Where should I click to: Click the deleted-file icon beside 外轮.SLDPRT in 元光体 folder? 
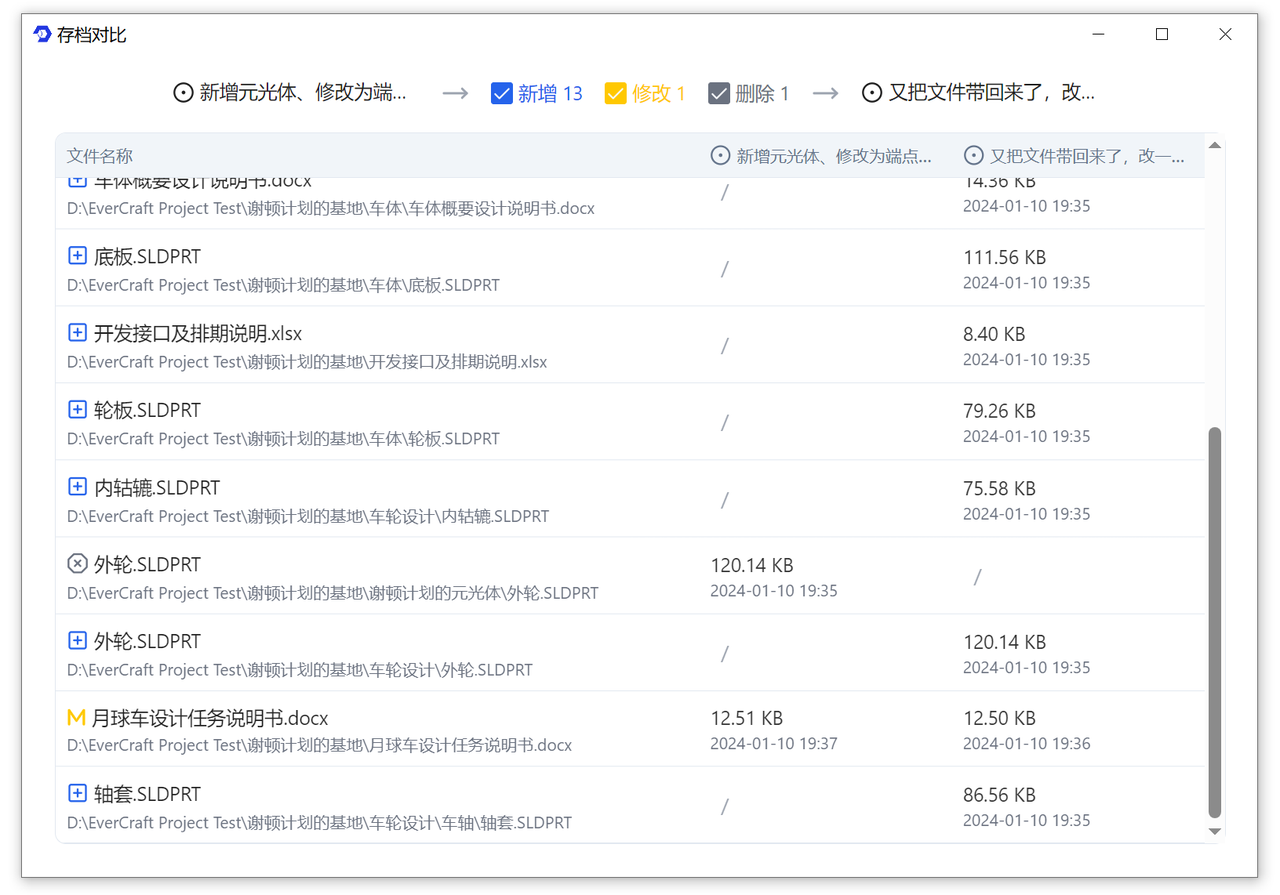[x=78, y=563]
